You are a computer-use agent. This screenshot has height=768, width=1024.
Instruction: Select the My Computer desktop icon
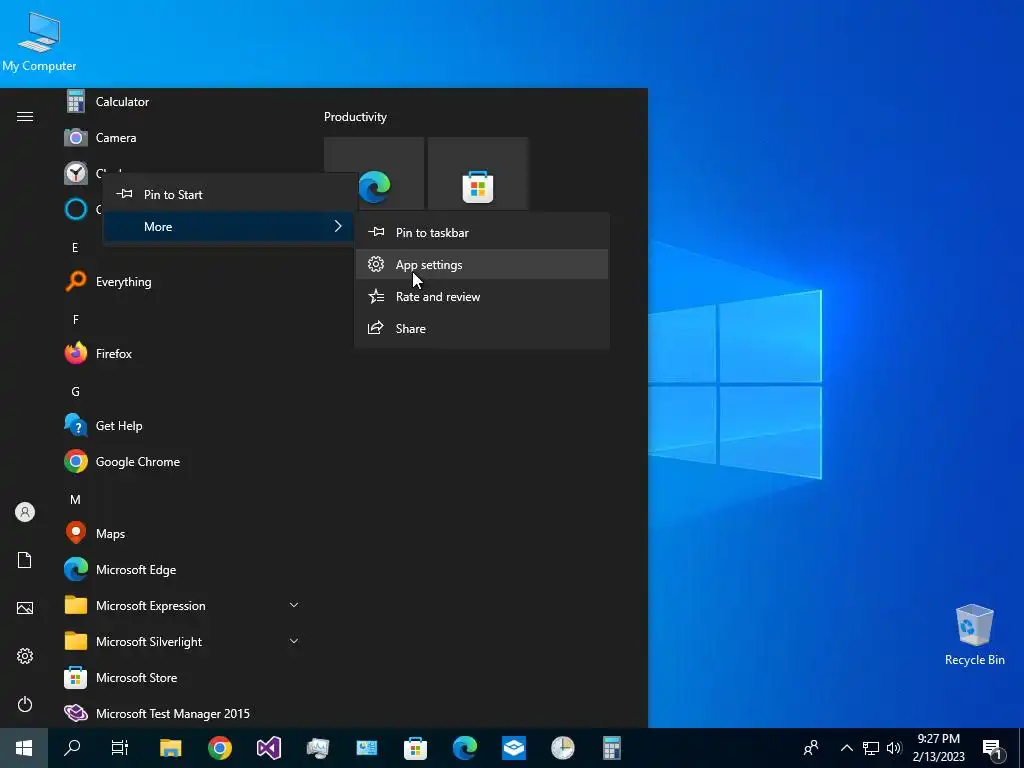point(39,40)
